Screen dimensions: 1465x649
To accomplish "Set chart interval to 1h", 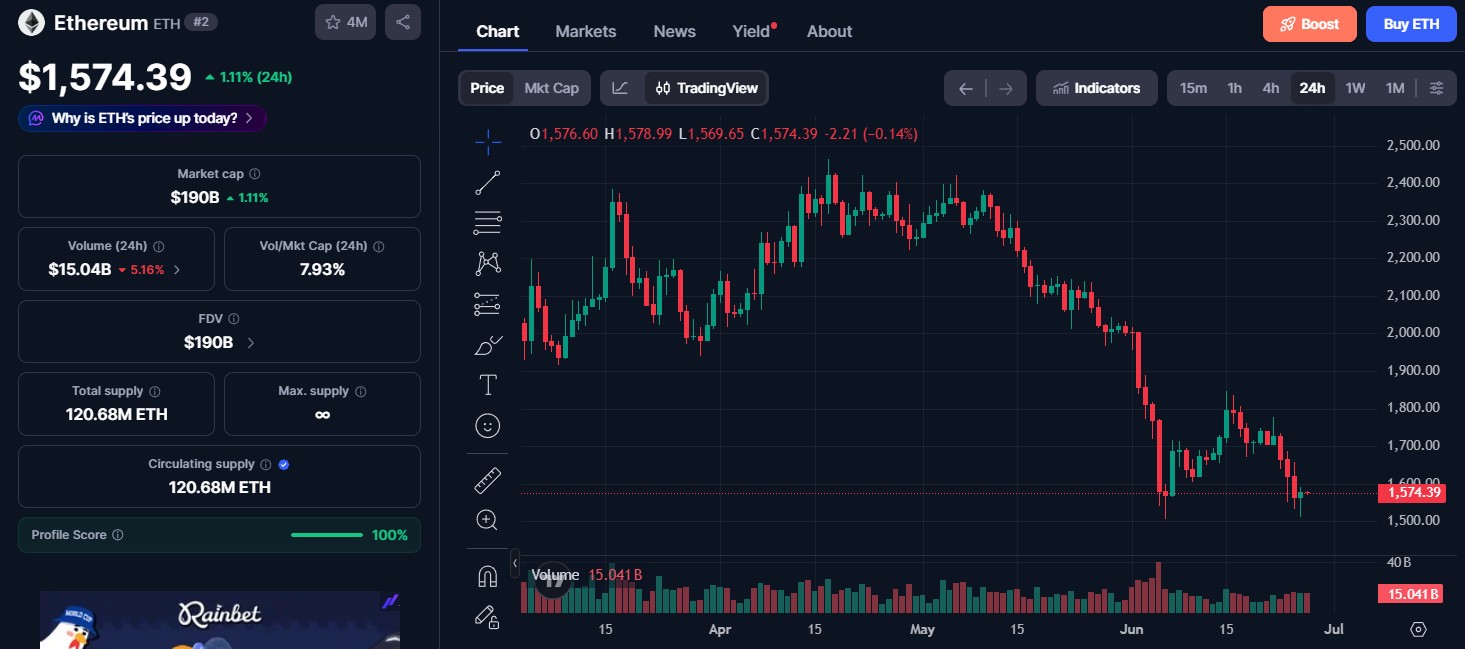I will 1235,88.
